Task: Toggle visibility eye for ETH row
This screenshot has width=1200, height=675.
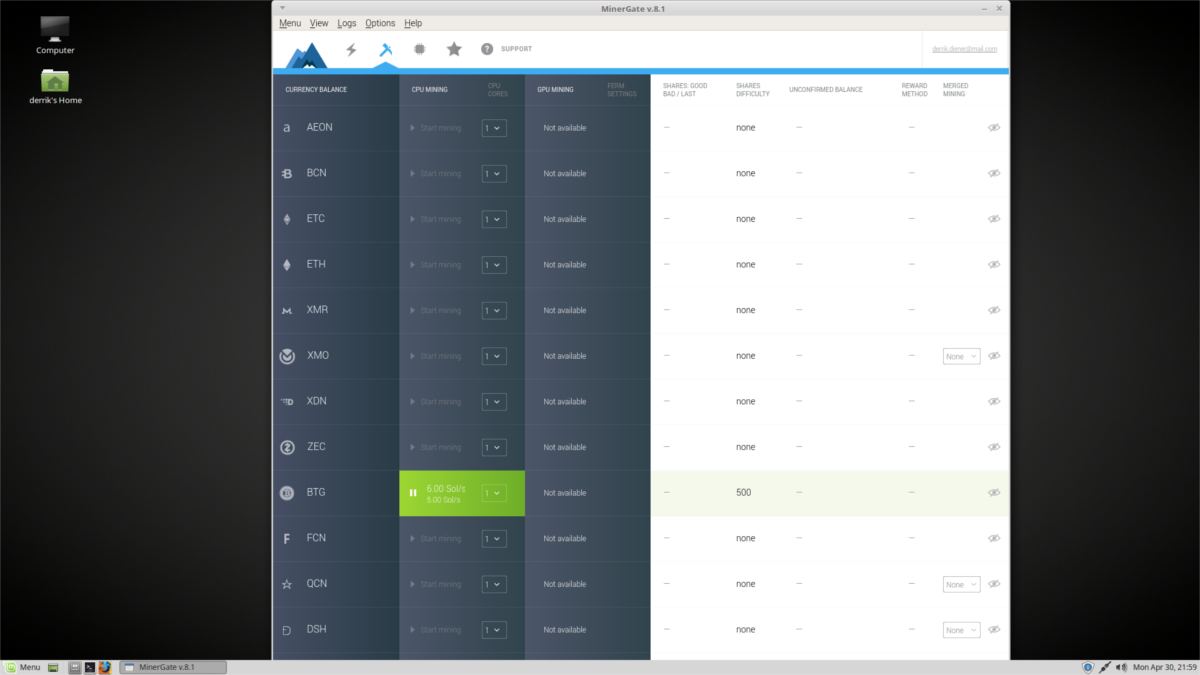Action: click(994, 265)
